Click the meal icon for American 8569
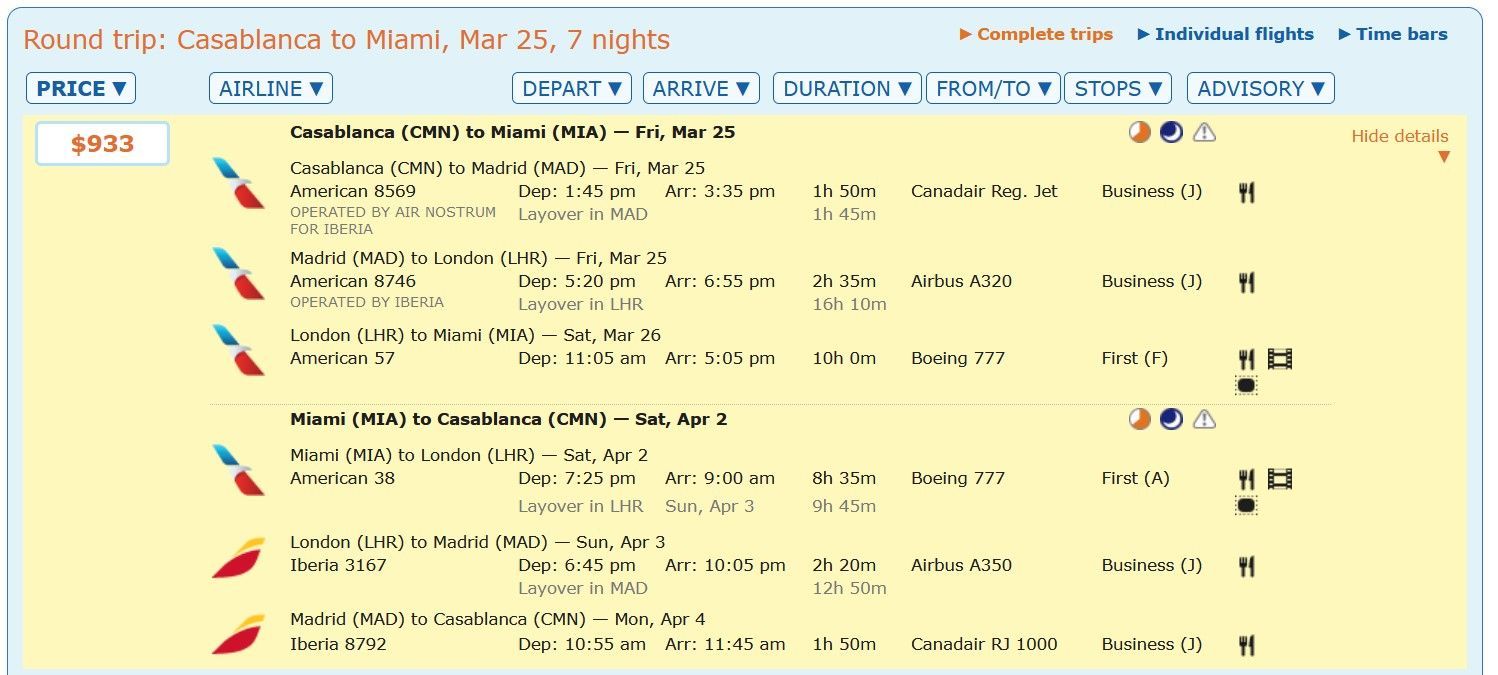This screenshot has width=1498, height=675. point(1246,192)
